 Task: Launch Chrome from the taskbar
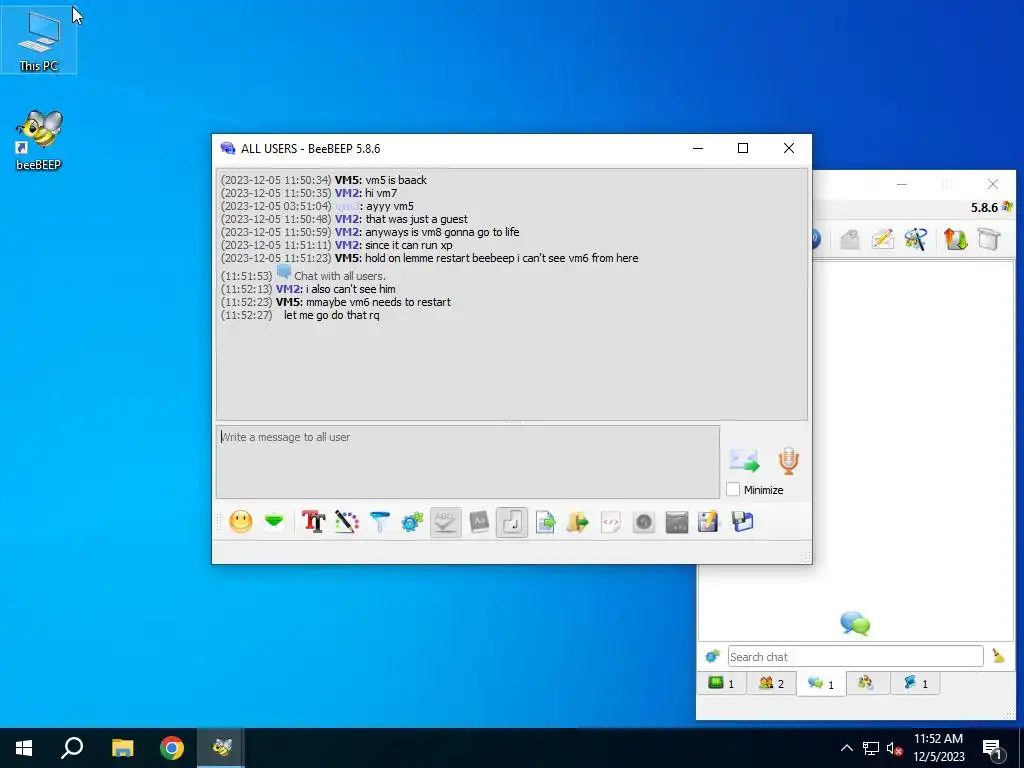[x=172, y=748]
